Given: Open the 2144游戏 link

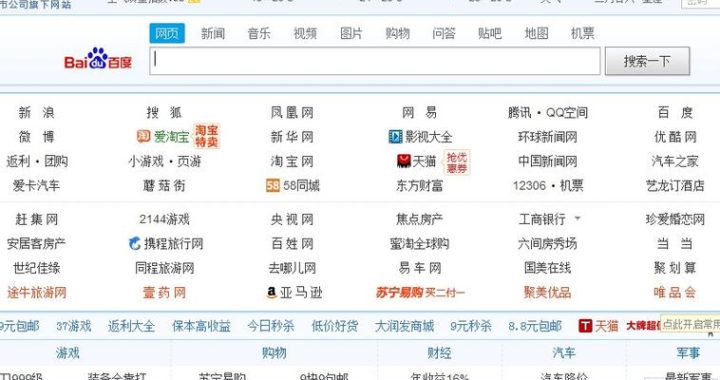Looking at the screenshot, I should tap(164, 219).
